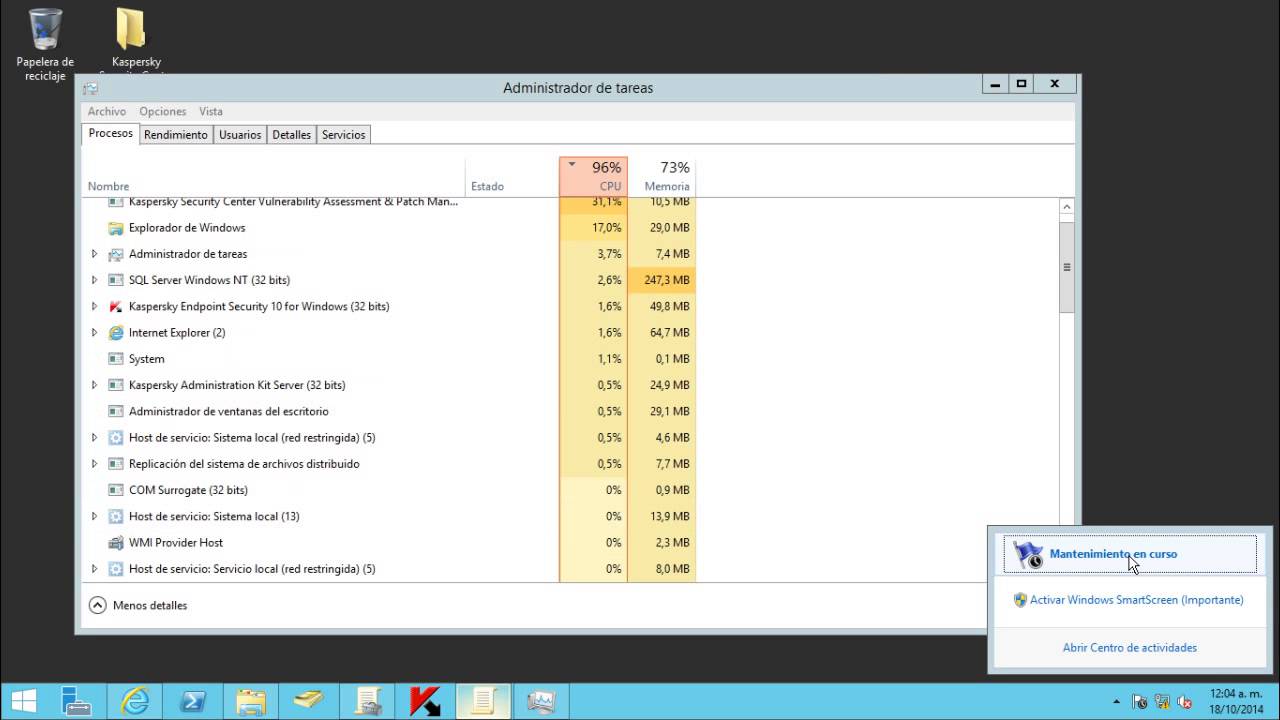
Task: Switch to the Detalles tab
Action: [292, 135]
